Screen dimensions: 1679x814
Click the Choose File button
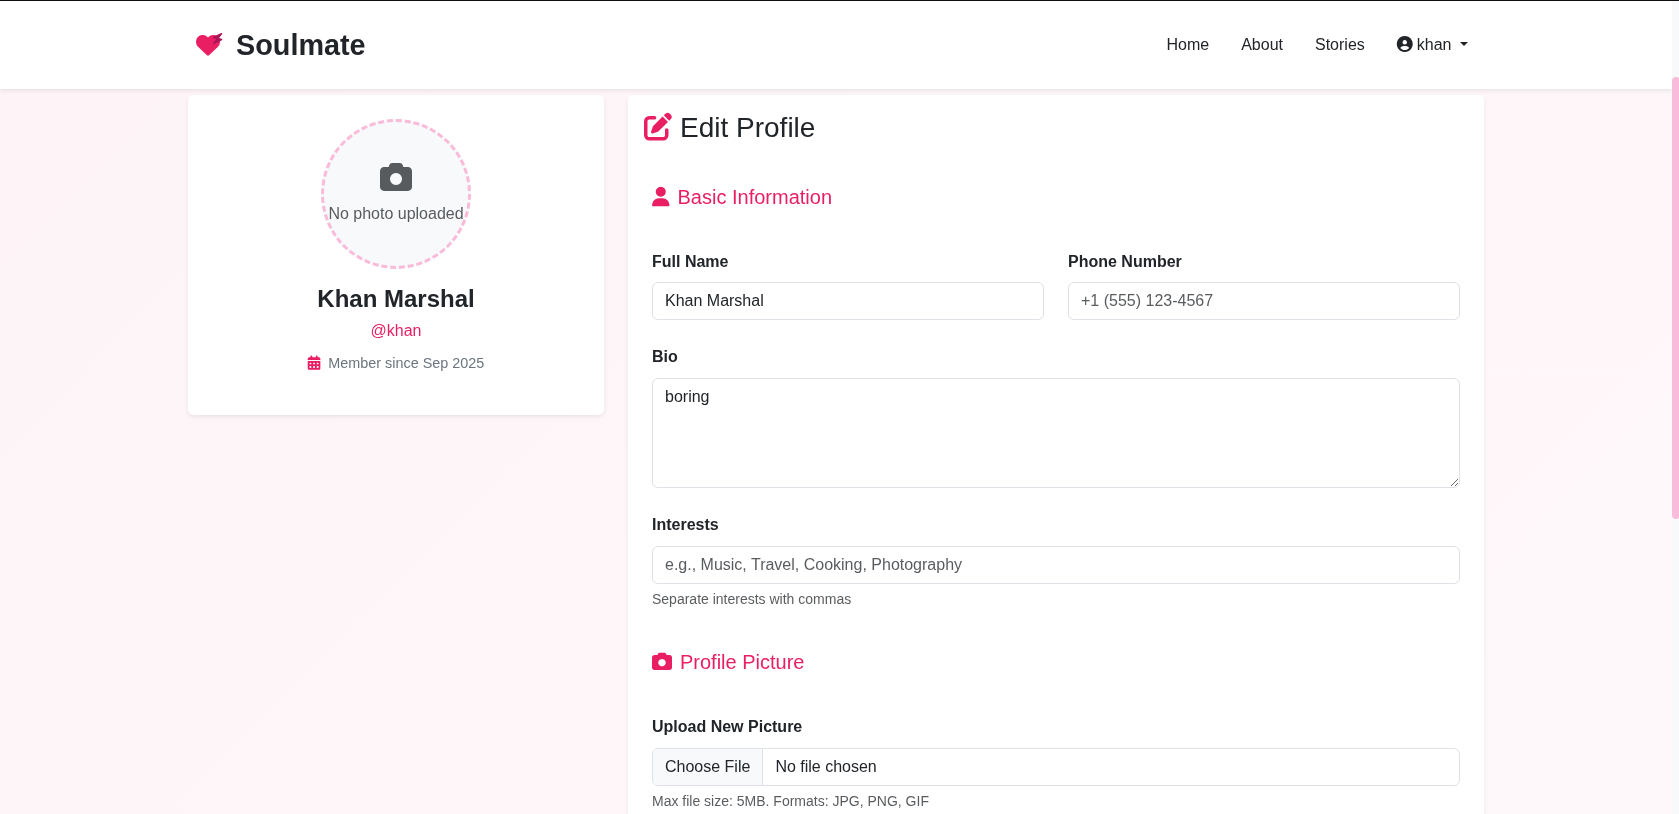[x=707, y=767]
